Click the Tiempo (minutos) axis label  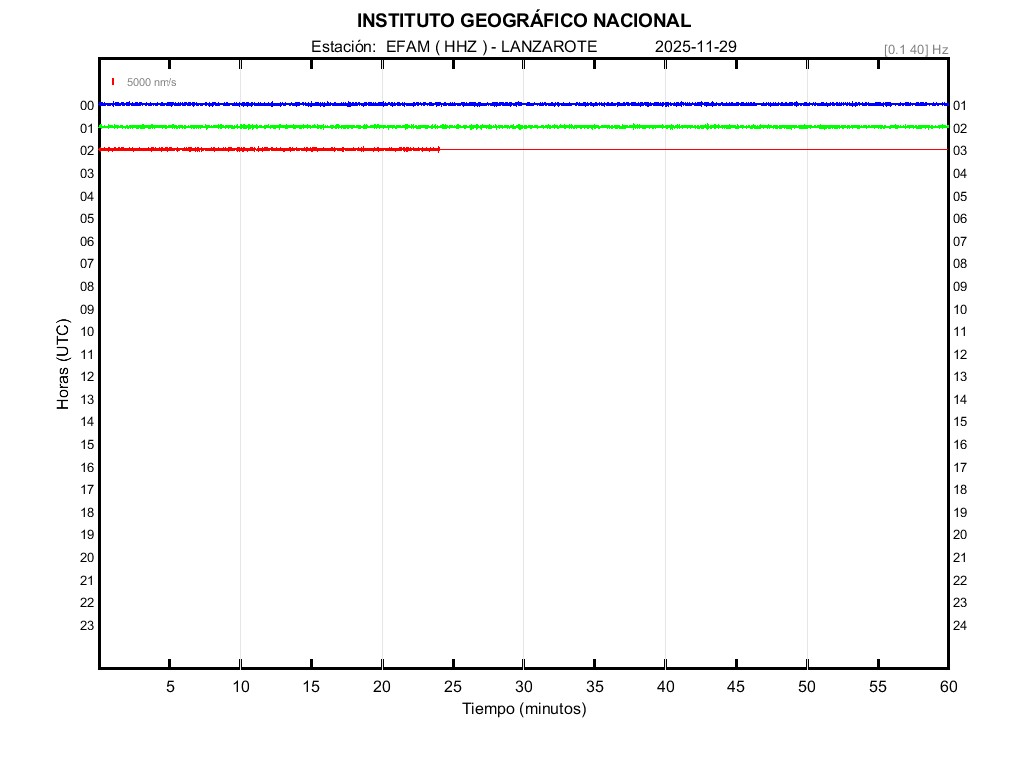pyautogui.click(x=524, y=709)
